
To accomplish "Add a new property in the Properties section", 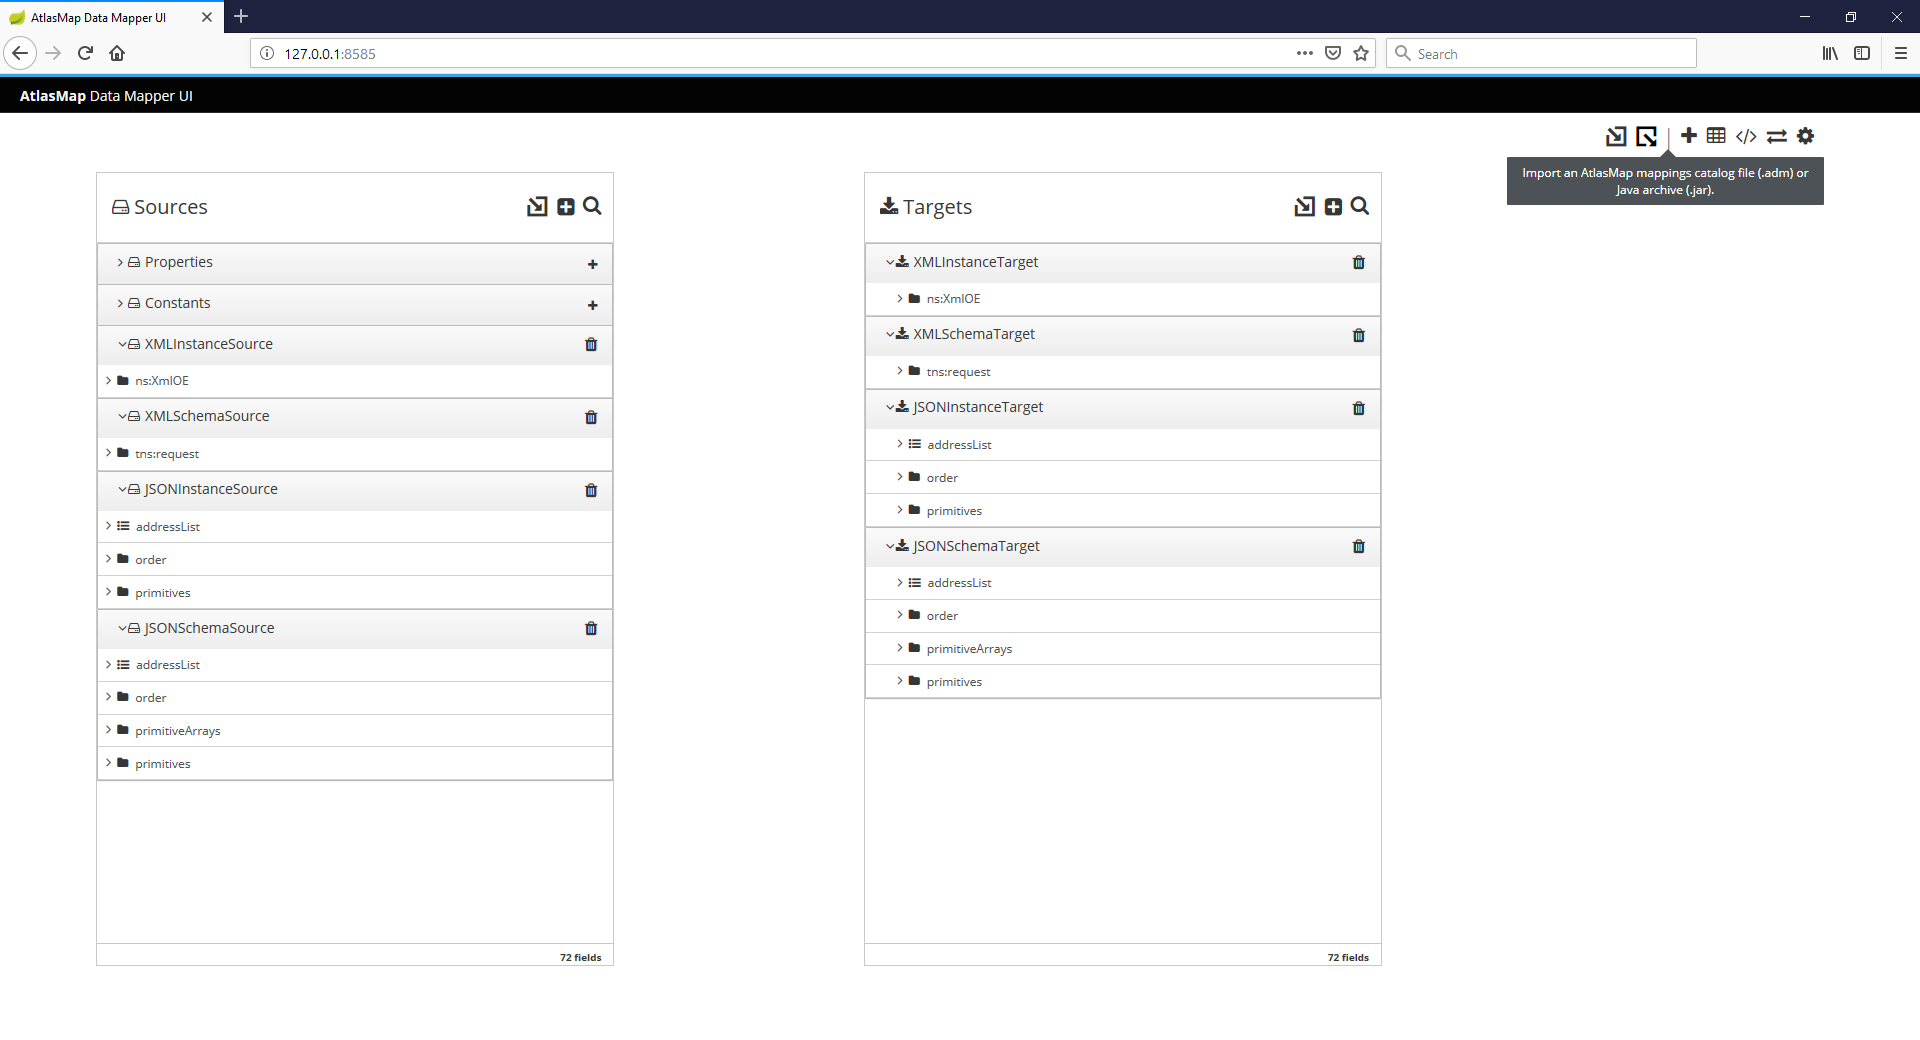I will pyautogui.click(x=592, y=264).
